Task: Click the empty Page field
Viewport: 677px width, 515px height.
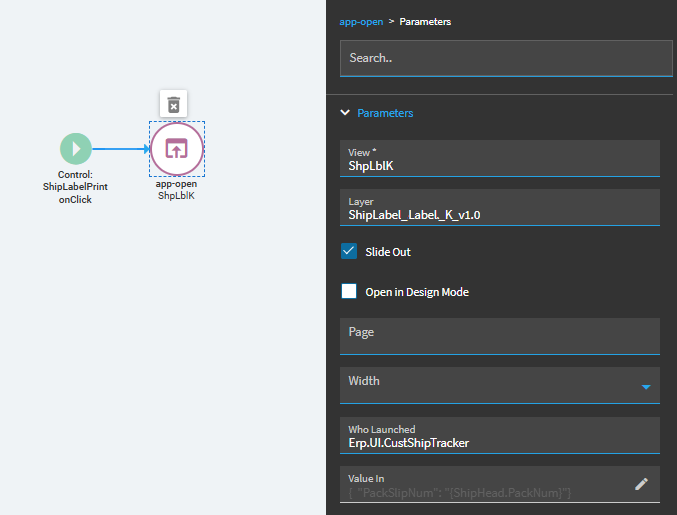Action: pyautogui.click(x=499, y=335)
